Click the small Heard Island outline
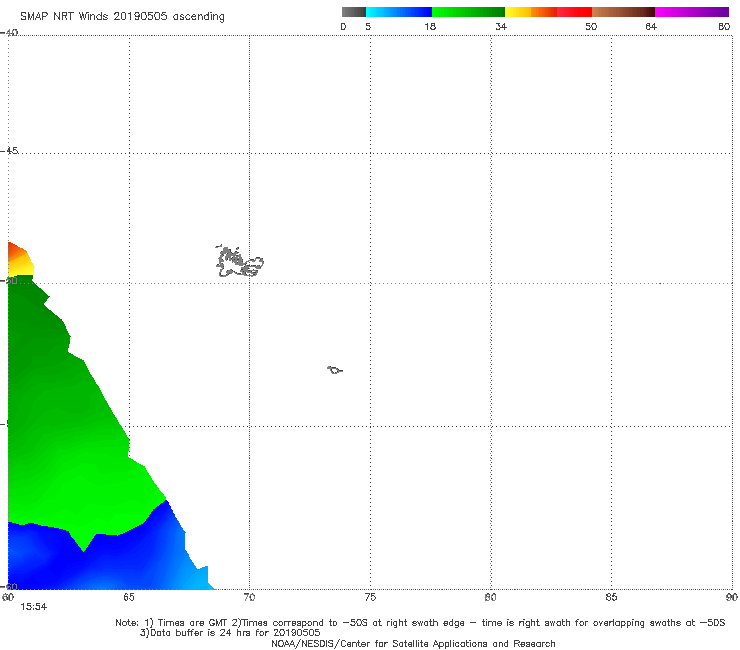The image size is (740, 650). [x=335, y=370]
